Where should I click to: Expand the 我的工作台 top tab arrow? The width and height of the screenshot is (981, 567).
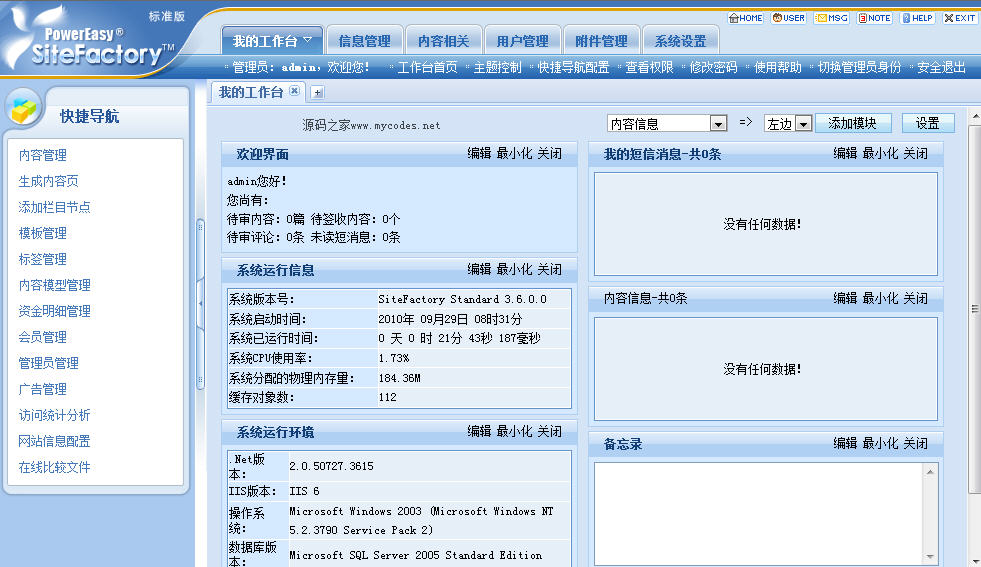[307, 41]
